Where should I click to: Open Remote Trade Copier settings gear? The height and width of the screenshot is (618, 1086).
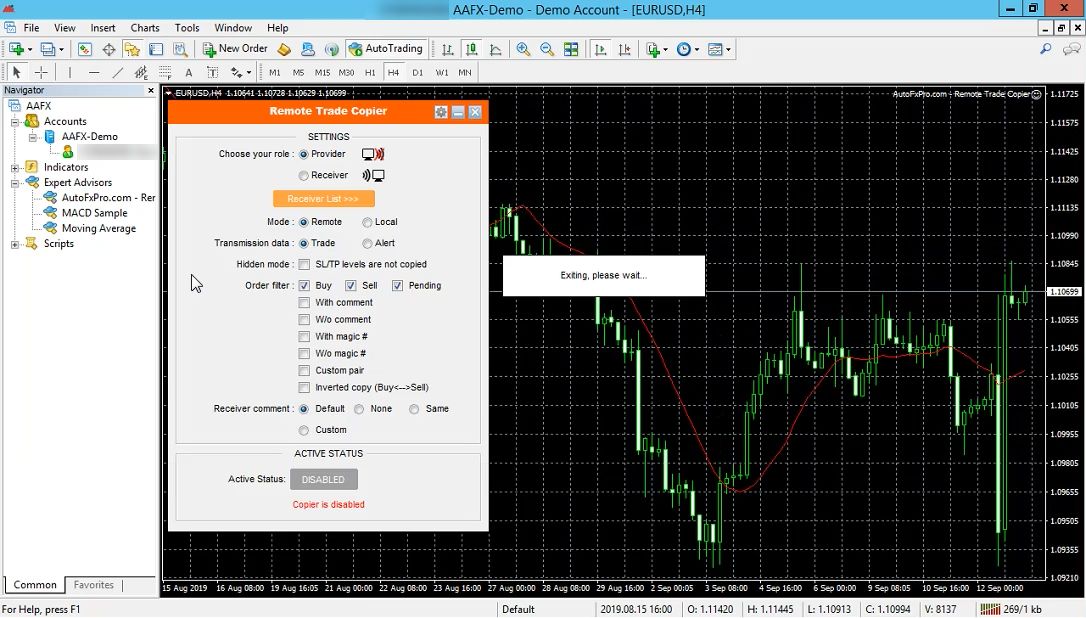point(441,112)
